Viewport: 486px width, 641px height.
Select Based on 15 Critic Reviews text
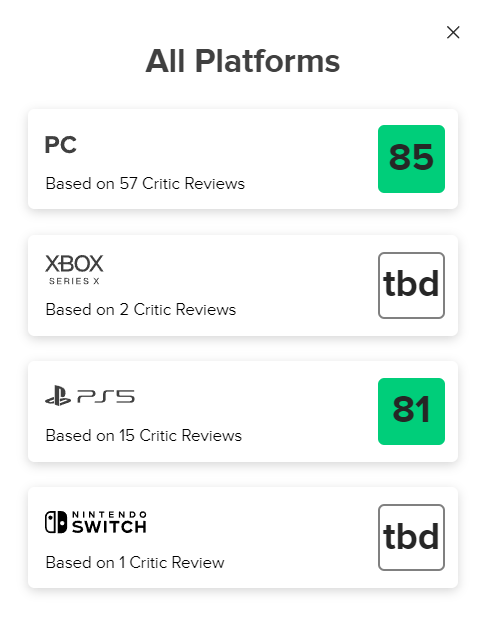[144, 435]
